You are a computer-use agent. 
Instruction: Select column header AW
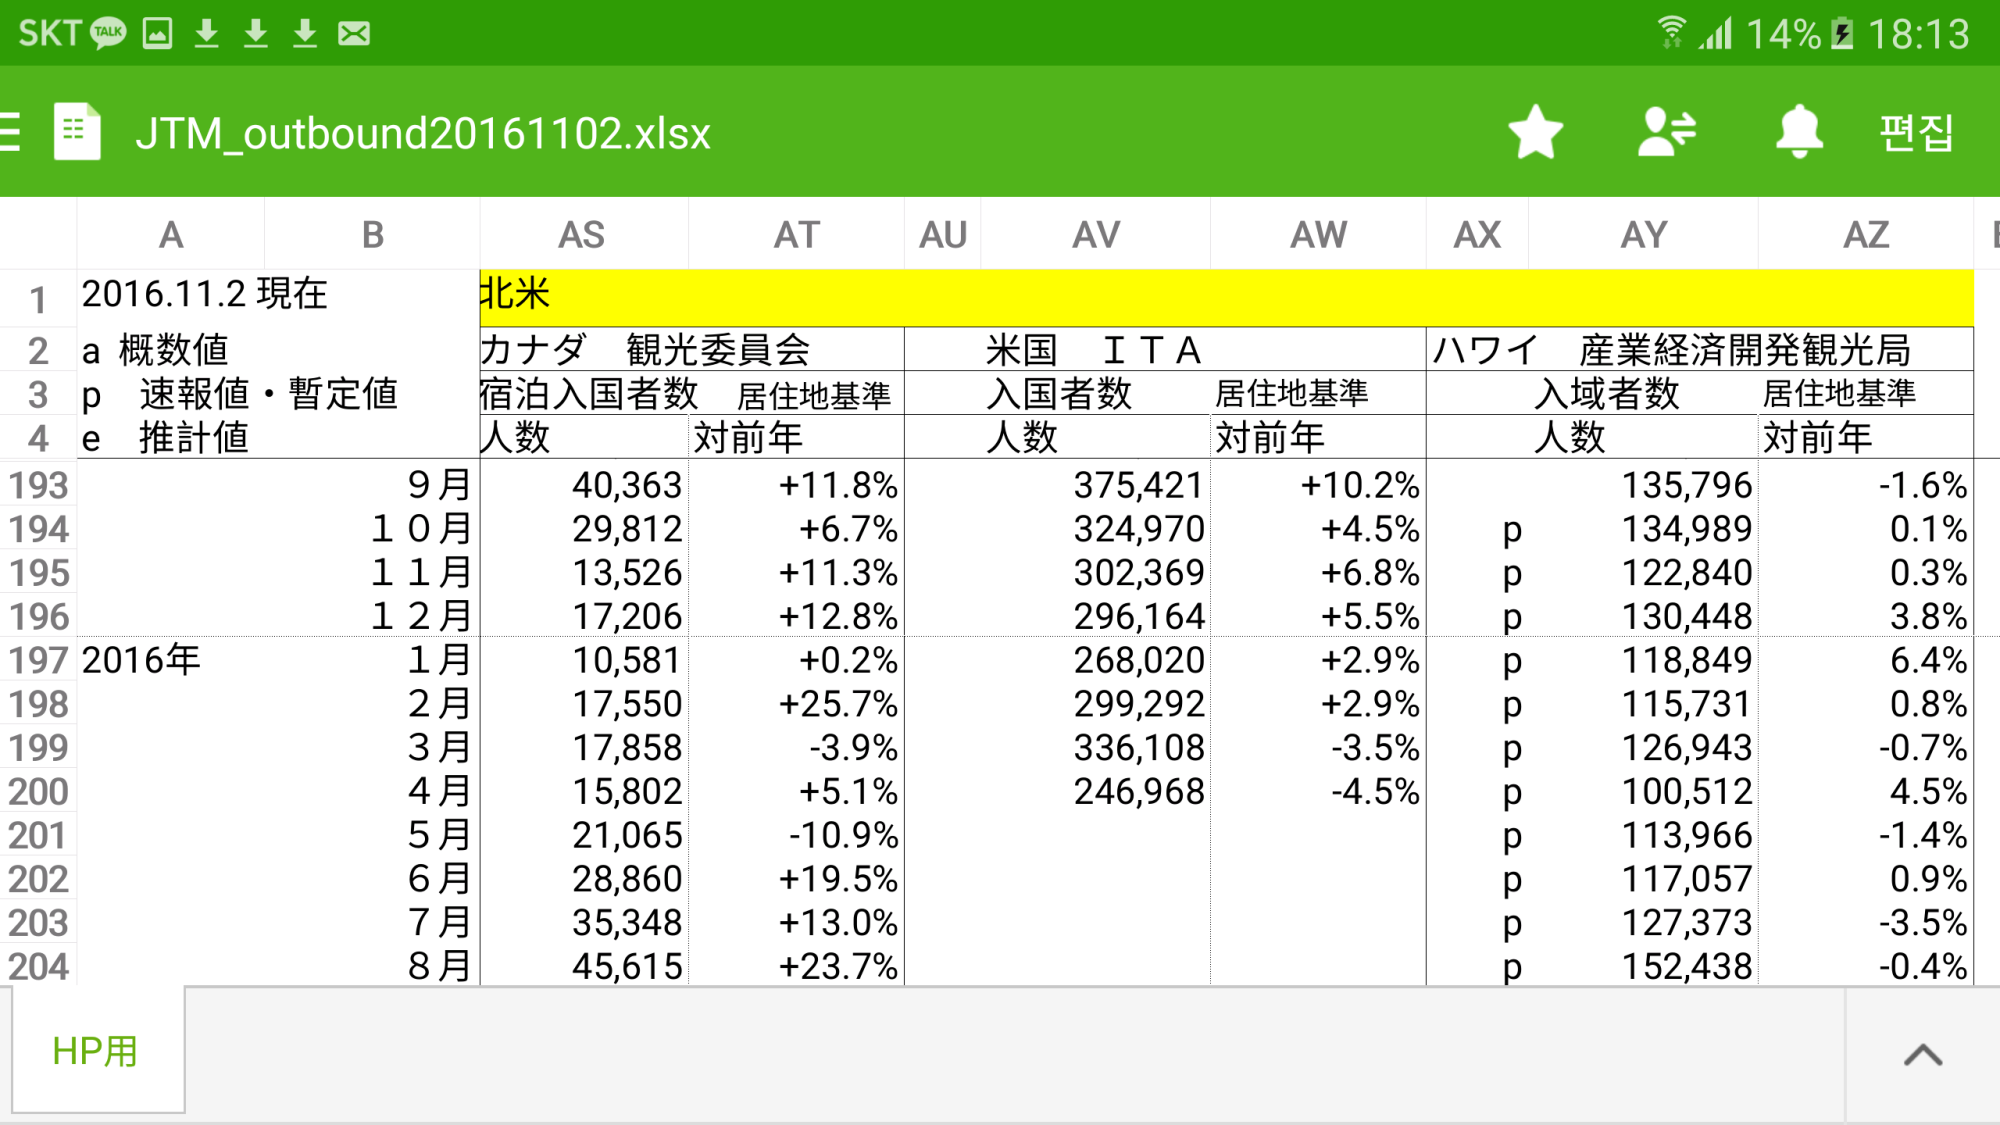[1318, 234]
